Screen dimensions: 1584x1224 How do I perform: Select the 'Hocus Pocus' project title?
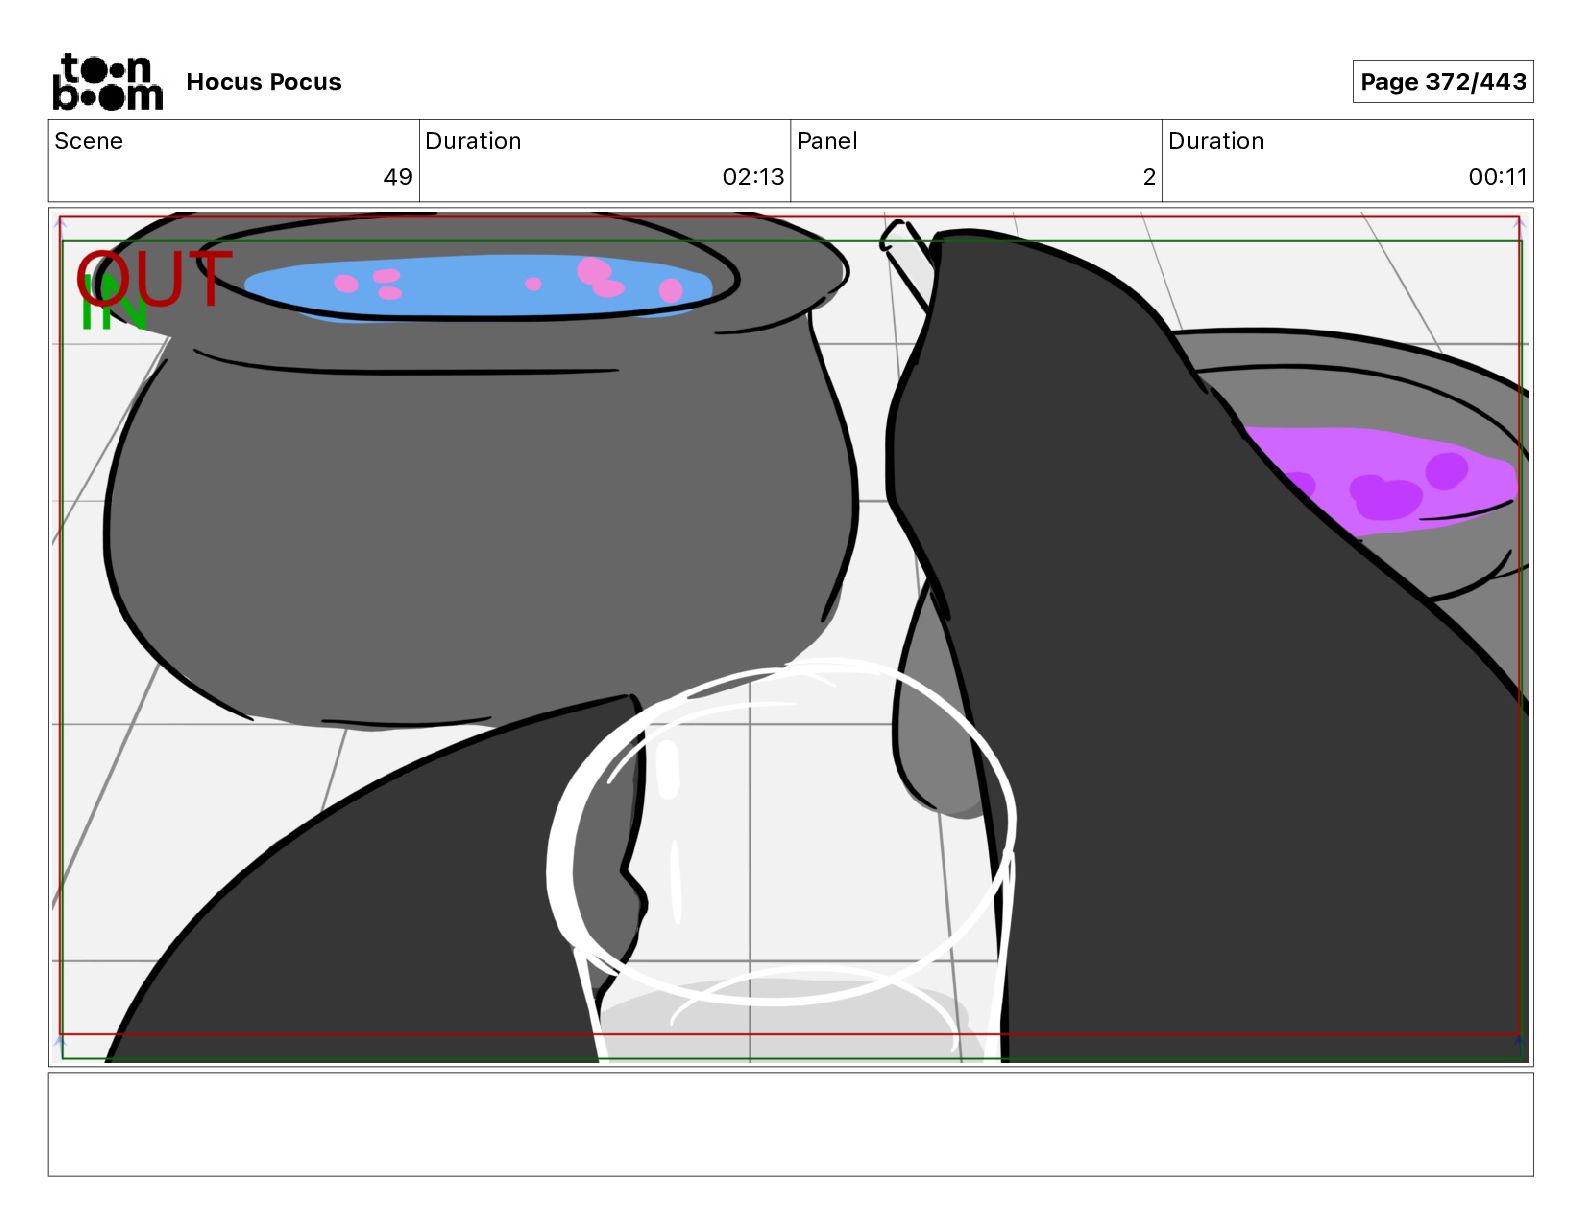264,82
